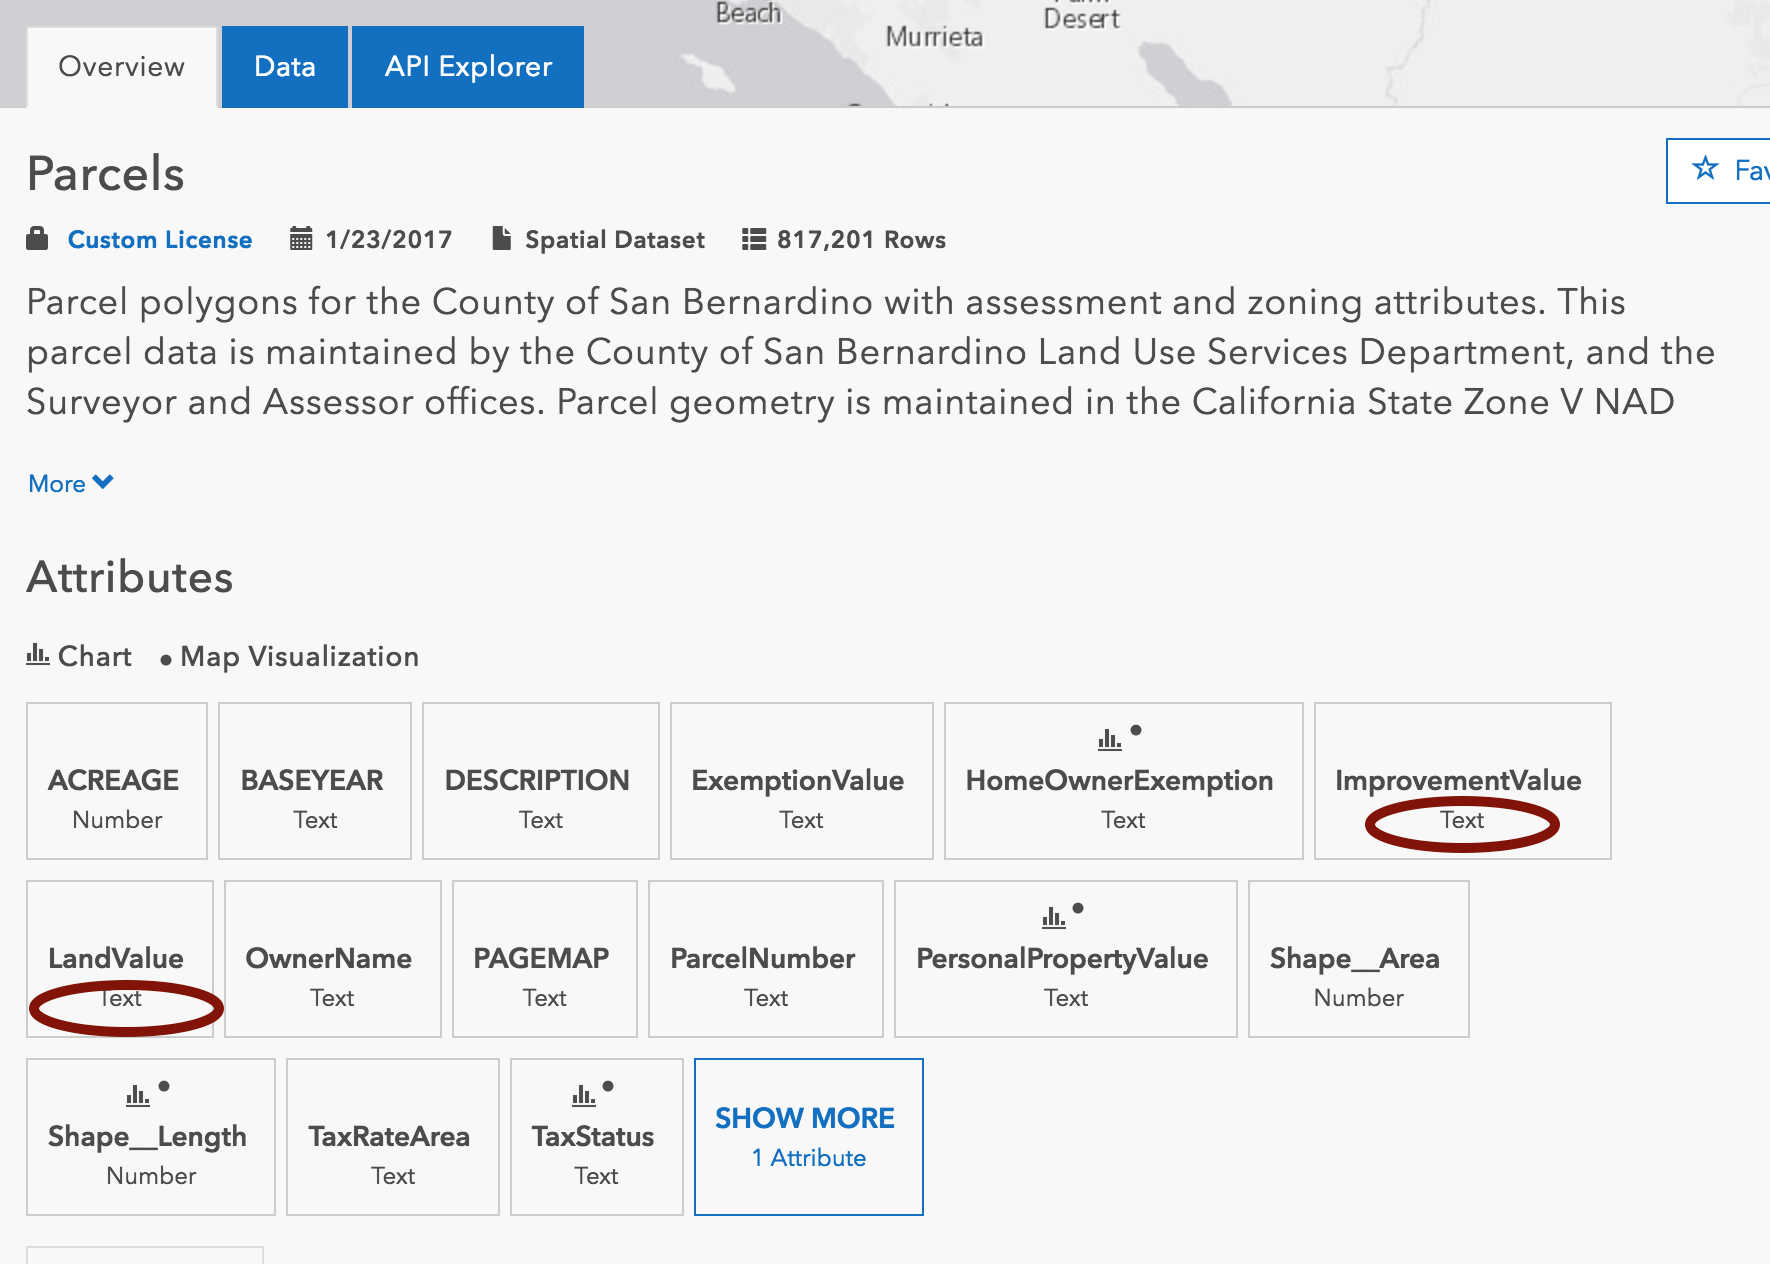This screenshot has height=1264, width=1770.
Task: Choose the TaxRateArea attribute tile
Action: pyautogui.click(x=392, y=1137)
